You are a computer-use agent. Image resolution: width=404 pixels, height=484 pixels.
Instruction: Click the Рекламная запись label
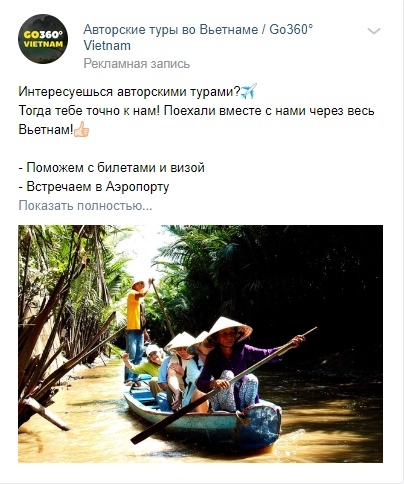tap(137, 63)
